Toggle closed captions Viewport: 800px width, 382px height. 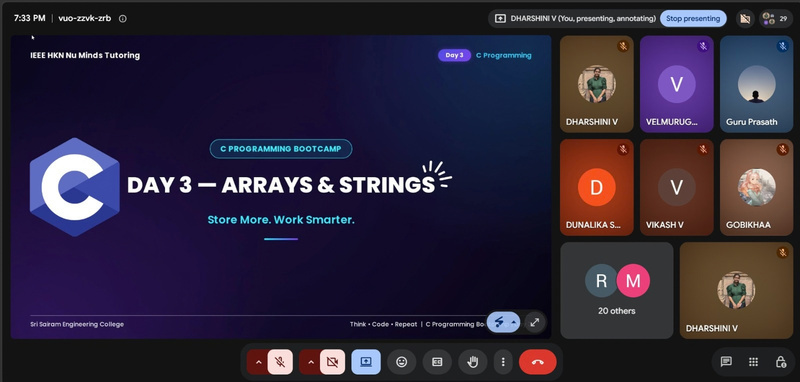pos(437,362)
